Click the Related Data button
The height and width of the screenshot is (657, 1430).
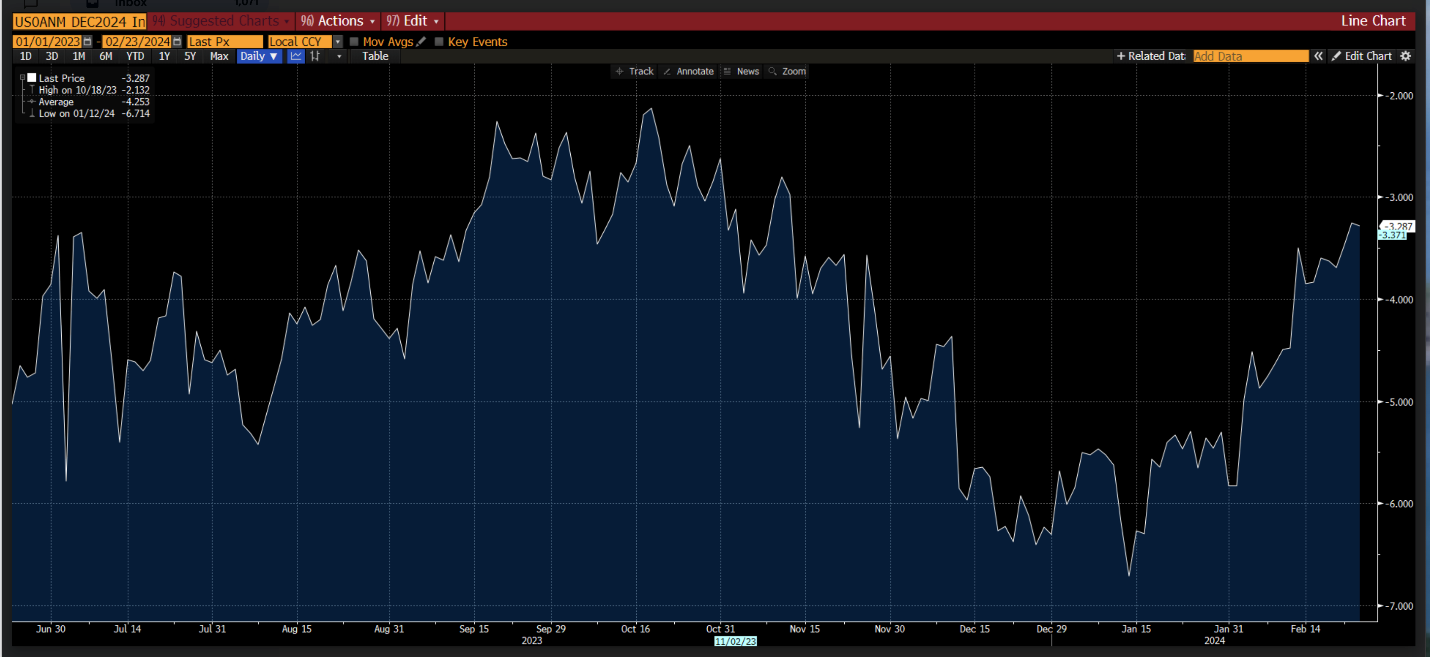(x=1151, y=56)
